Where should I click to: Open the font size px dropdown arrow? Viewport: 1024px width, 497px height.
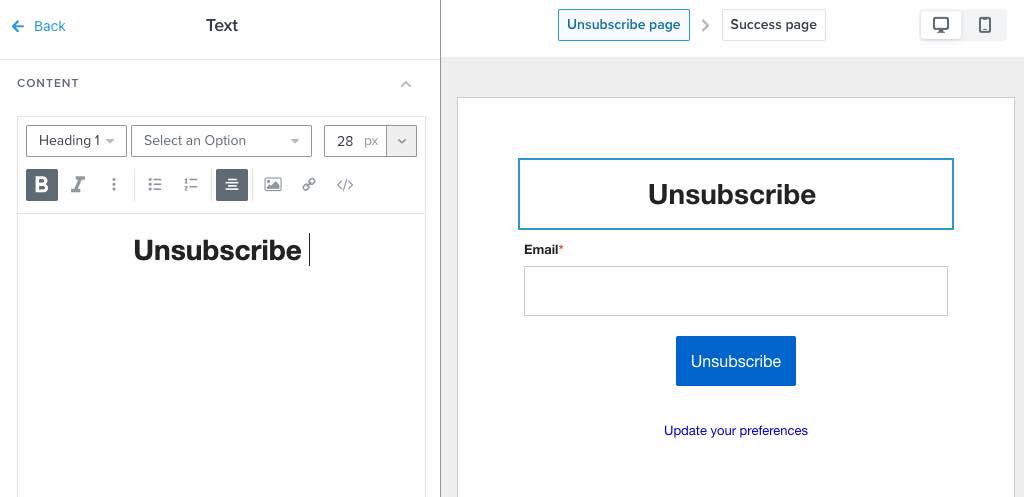402,141
